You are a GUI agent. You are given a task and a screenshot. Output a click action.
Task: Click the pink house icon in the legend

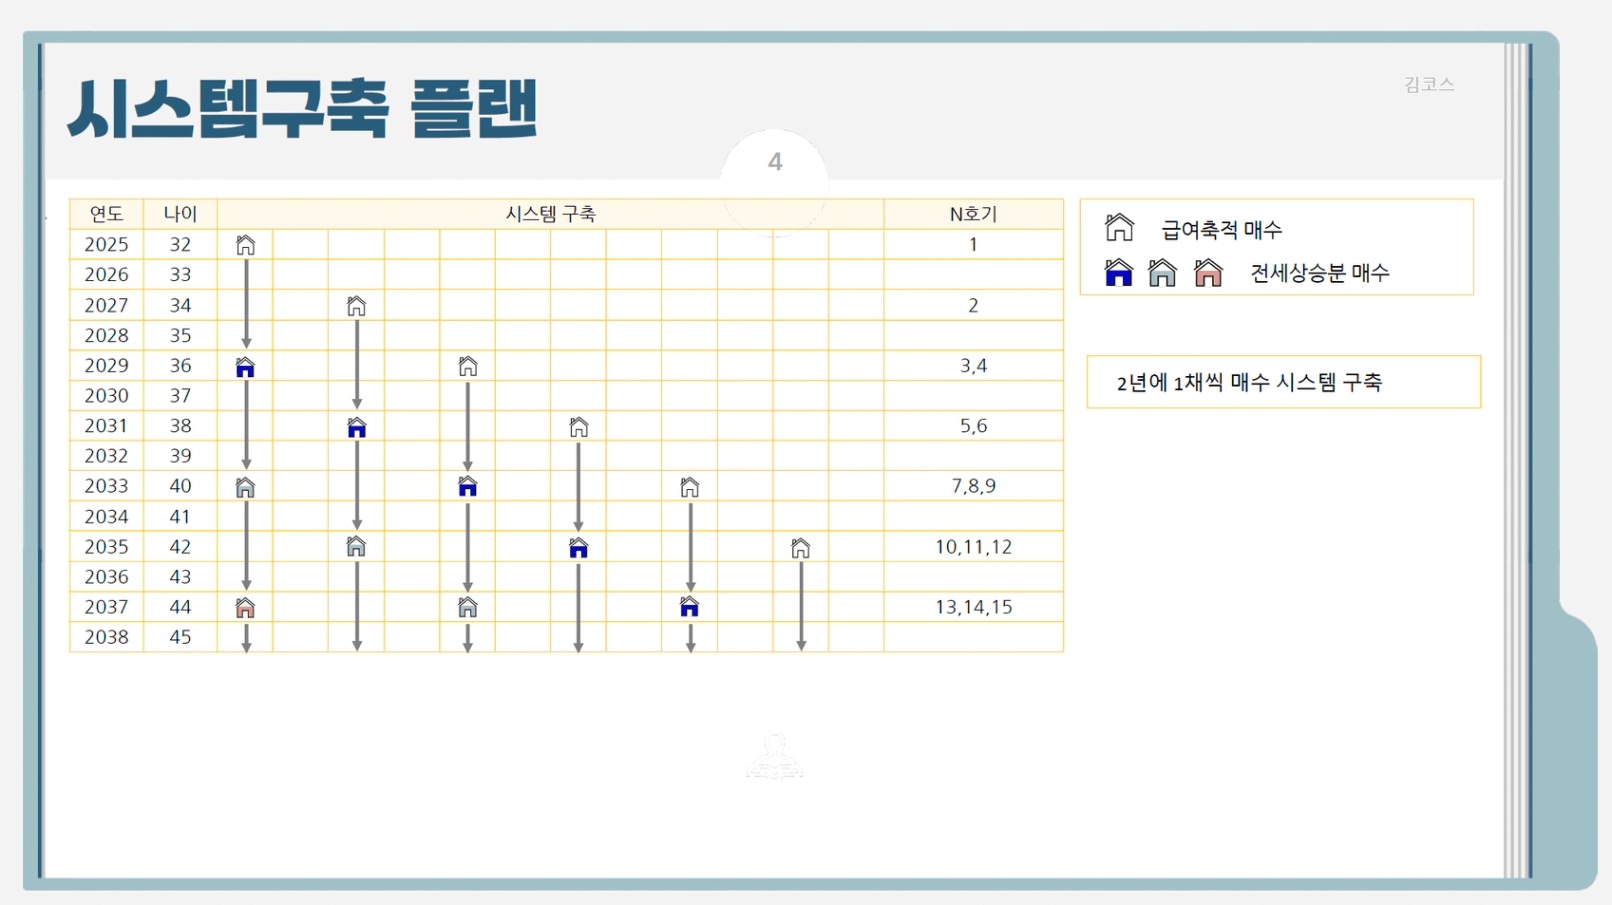click(1208, 272)
